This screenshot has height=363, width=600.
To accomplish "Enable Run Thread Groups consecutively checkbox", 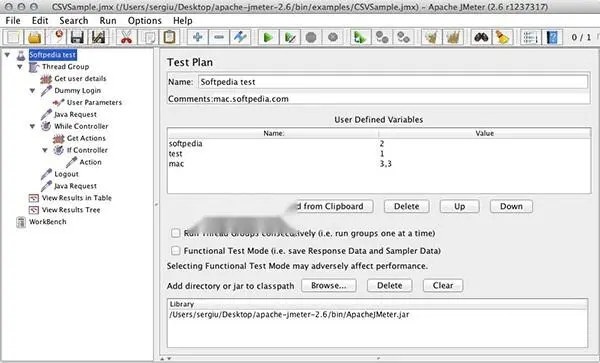I will click(x=176, y=233).
